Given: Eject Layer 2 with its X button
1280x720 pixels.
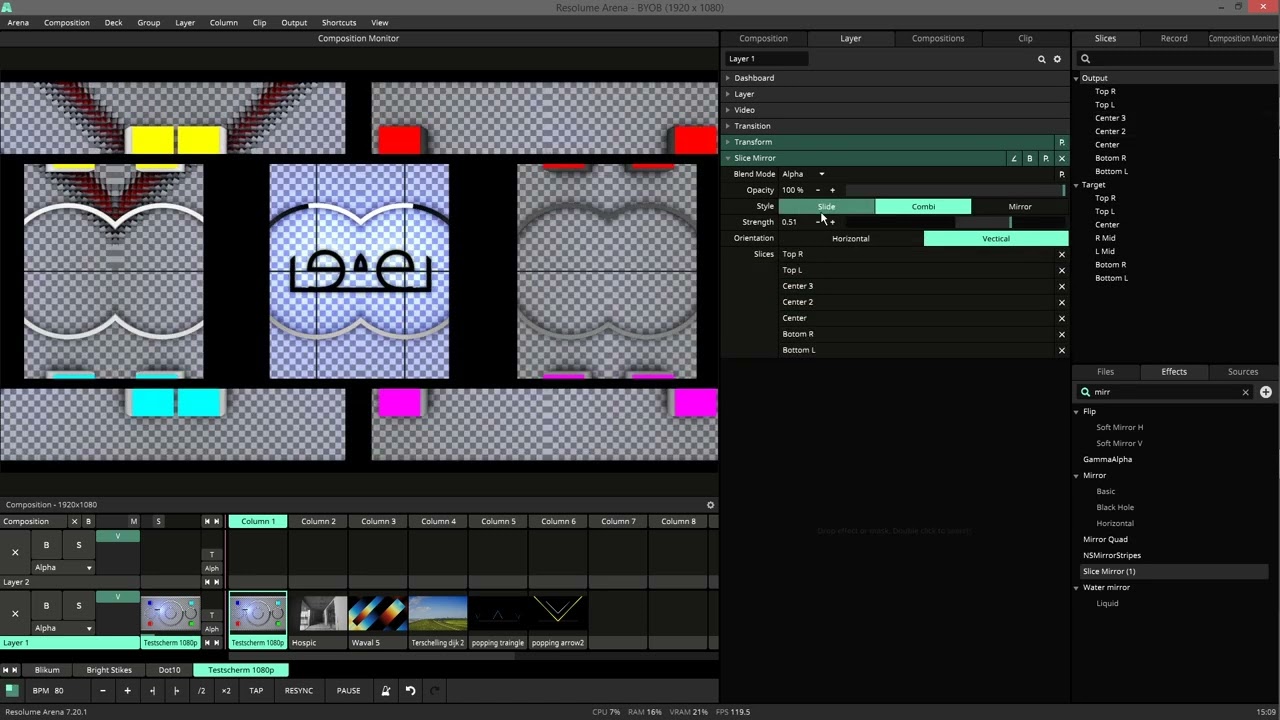Looking at the screenshot, I should (x=15, y=552).
